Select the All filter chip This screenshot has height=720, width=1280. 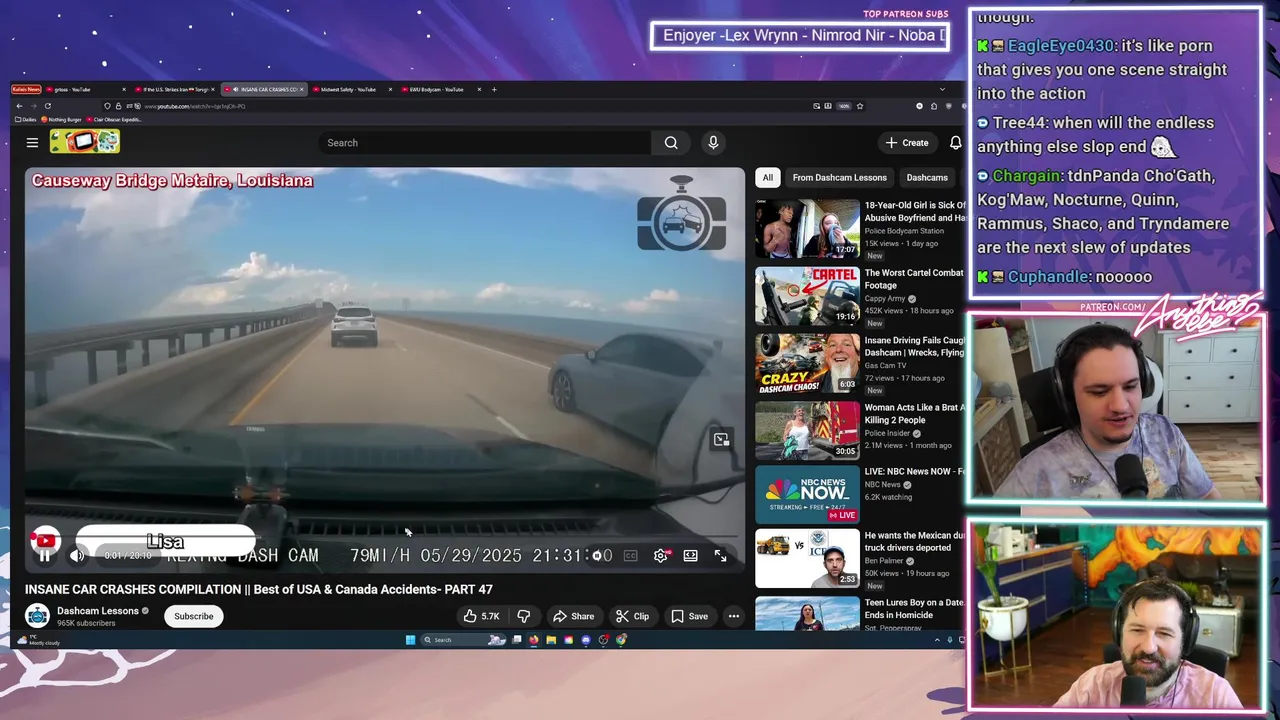click(x=768, y=178)
